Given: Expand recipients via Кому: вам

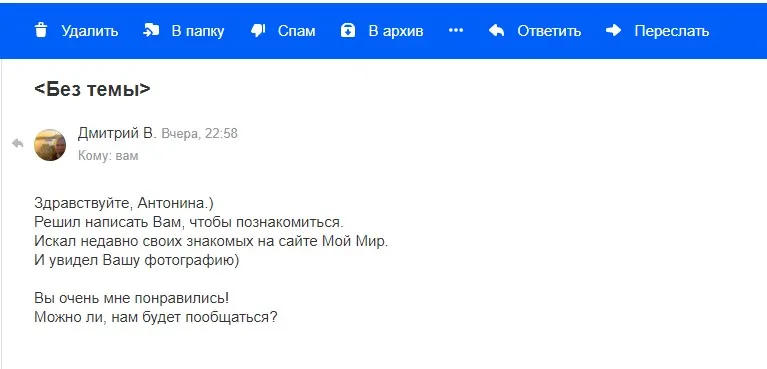Looking at the screenshot, I should (108, 156).
